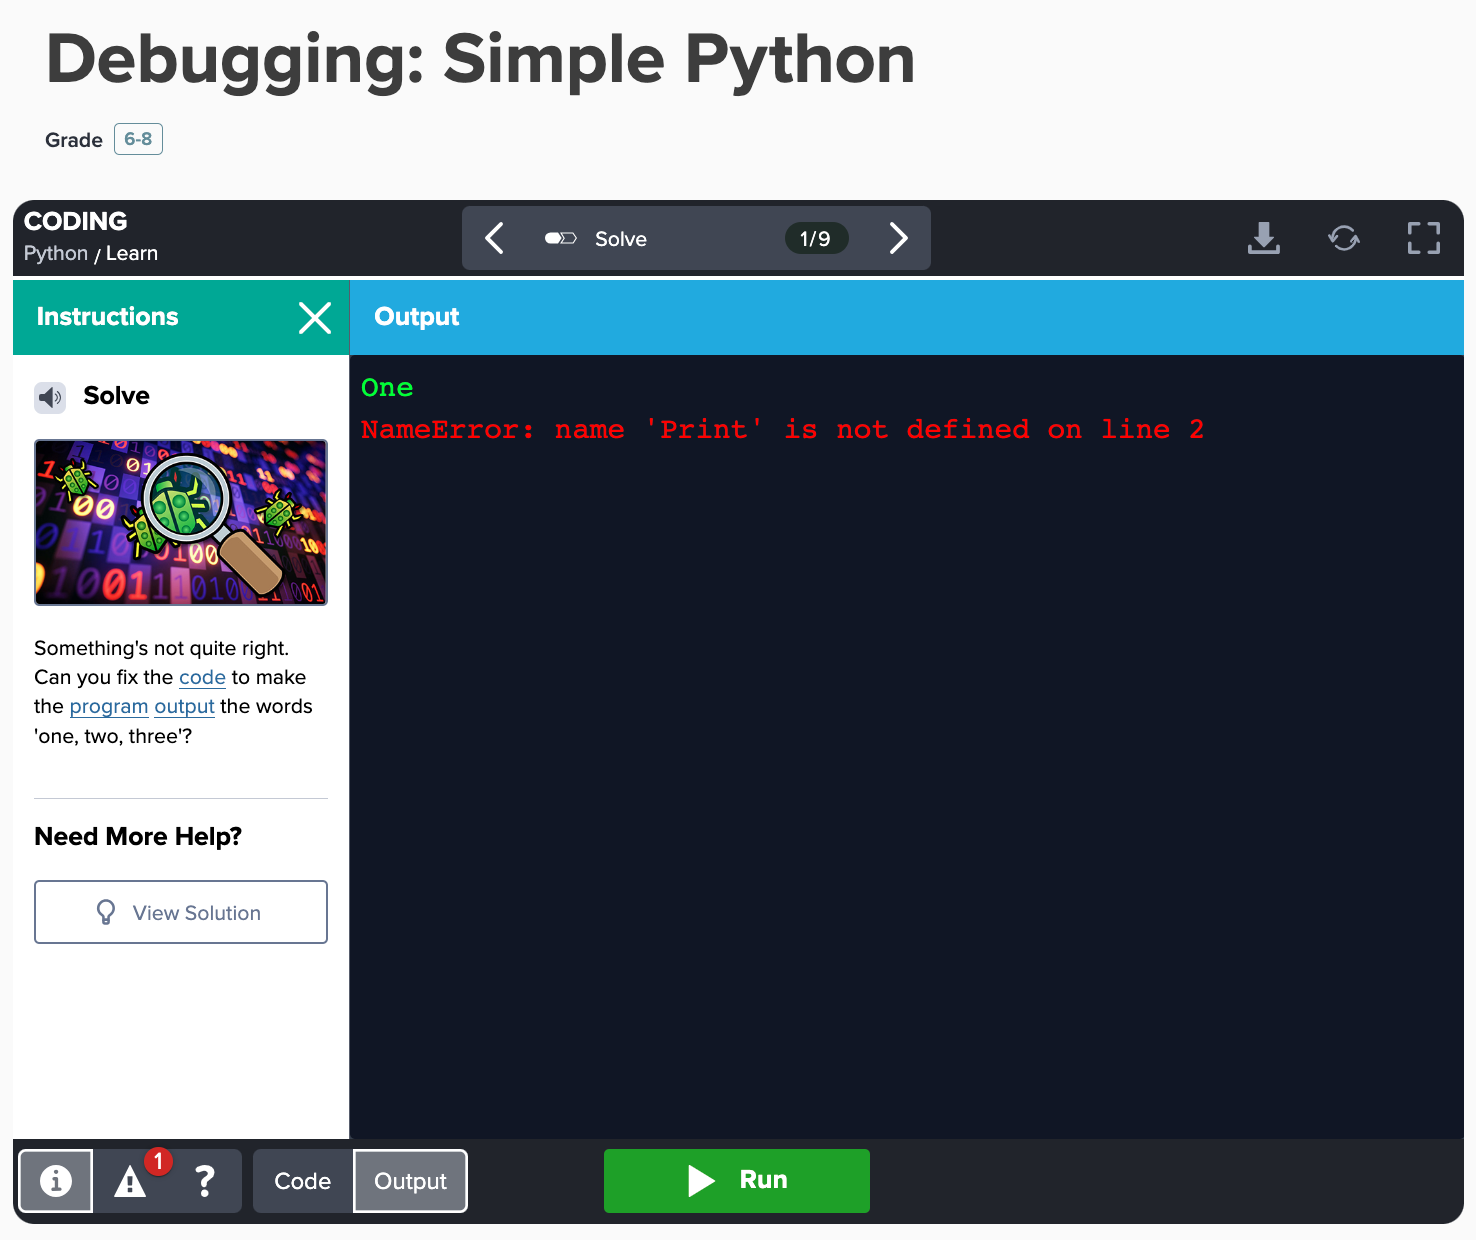Image resolution: width=1476 pixels, height=1240 pixels.
Task: Click the NameError message line
Action: point(782,430)
